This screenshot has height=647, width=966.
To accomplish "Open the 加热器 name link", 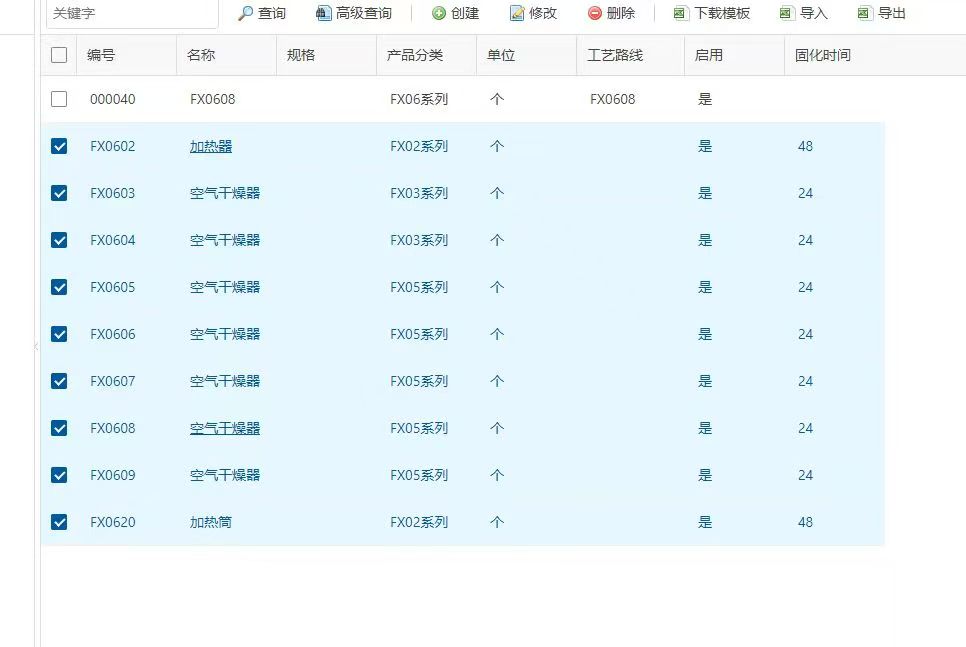I will point(211,146).
